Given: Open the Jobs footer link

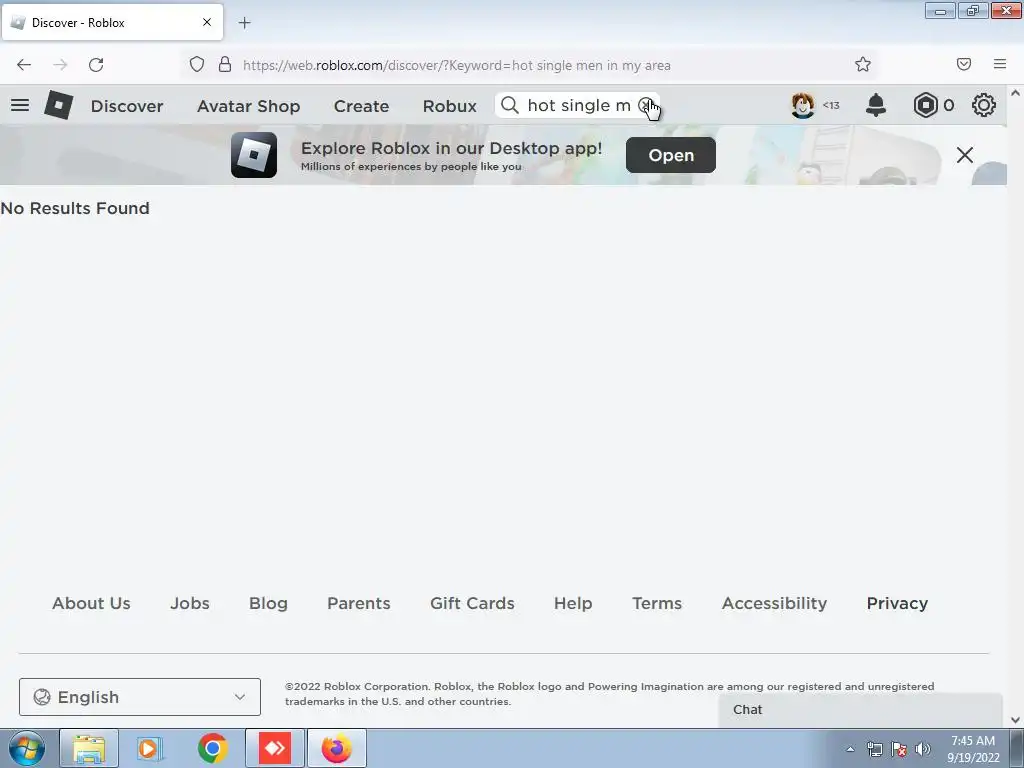Looking at the screenshot, I should pos(189,603).
